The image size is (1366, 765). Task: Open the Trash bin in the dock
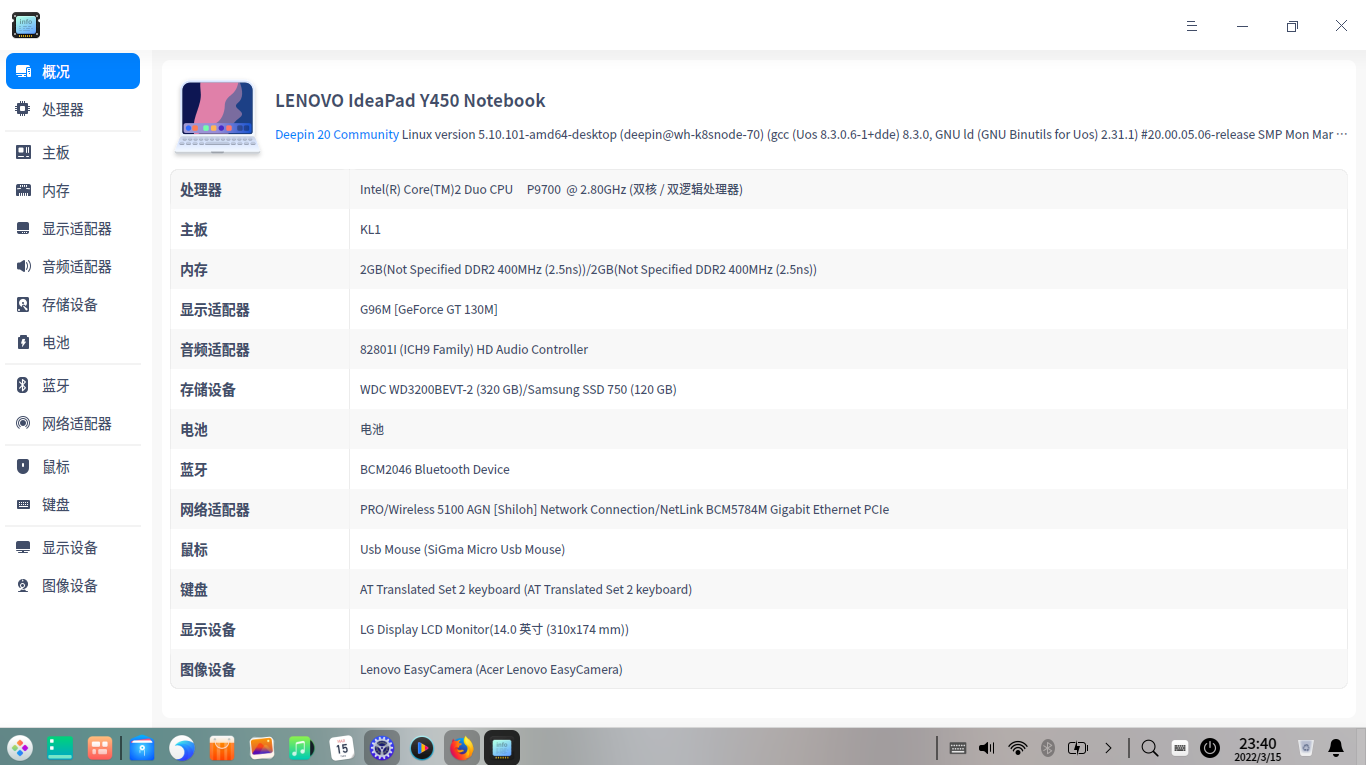coord(1305,747)
